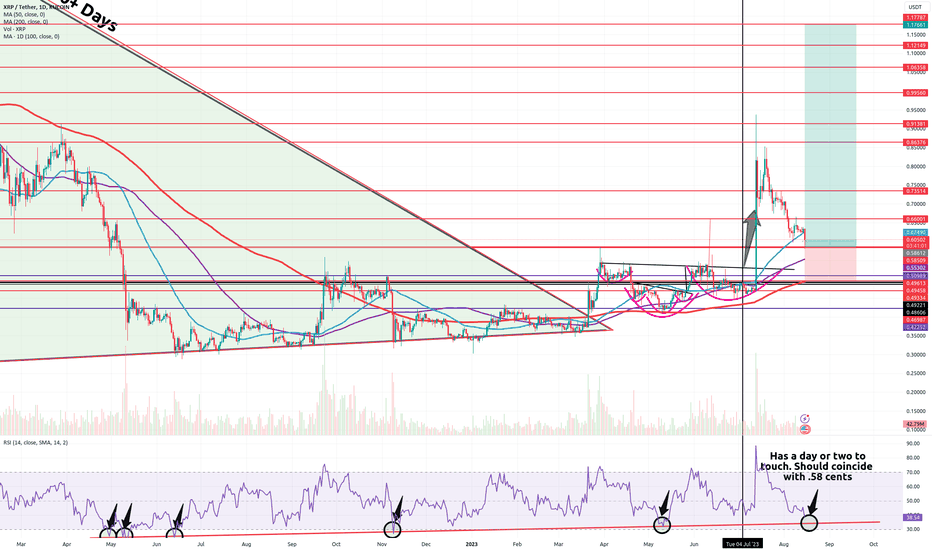Click the Dec label on time axis
The height and width of the screenshot is (550, 932).
425,544
